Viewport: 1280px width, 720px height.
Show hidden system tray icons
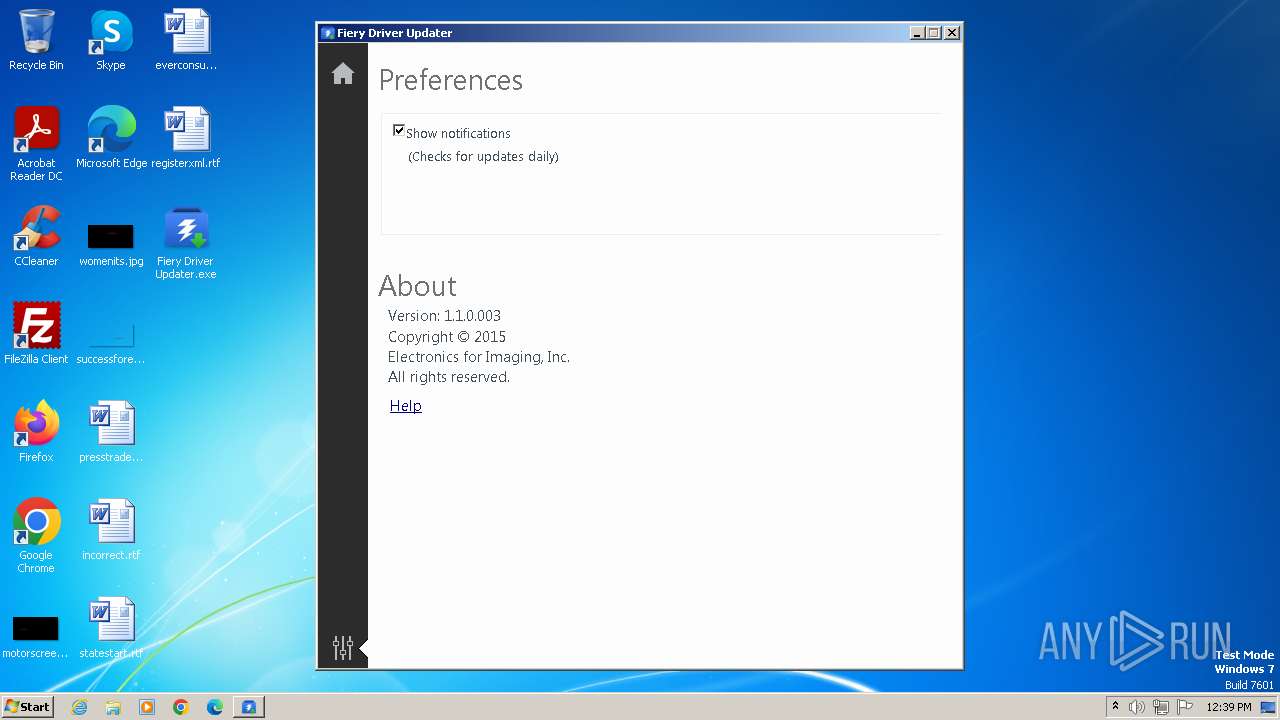pos(1115,707)
